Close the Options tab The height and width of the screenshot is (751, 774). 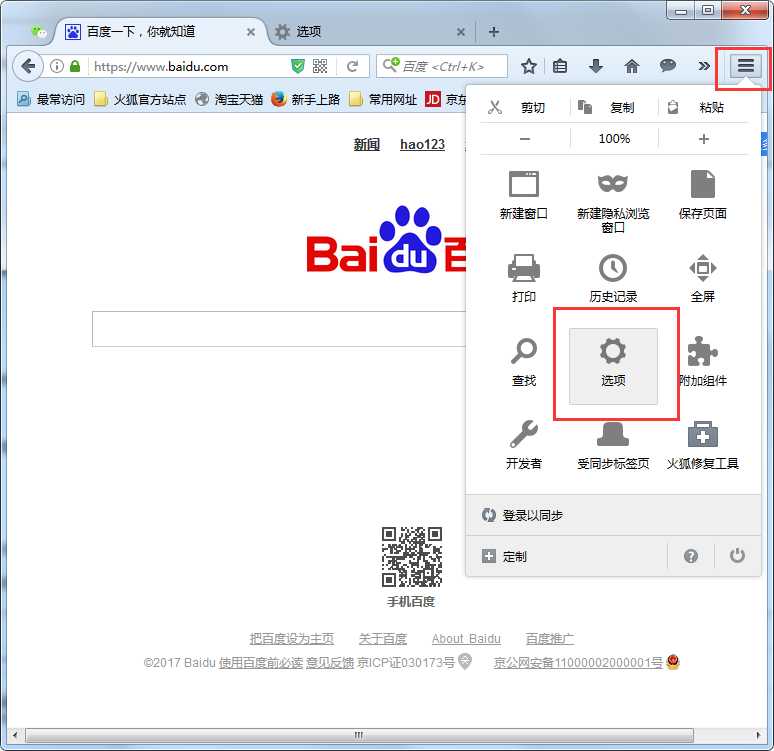click(461, 32)
